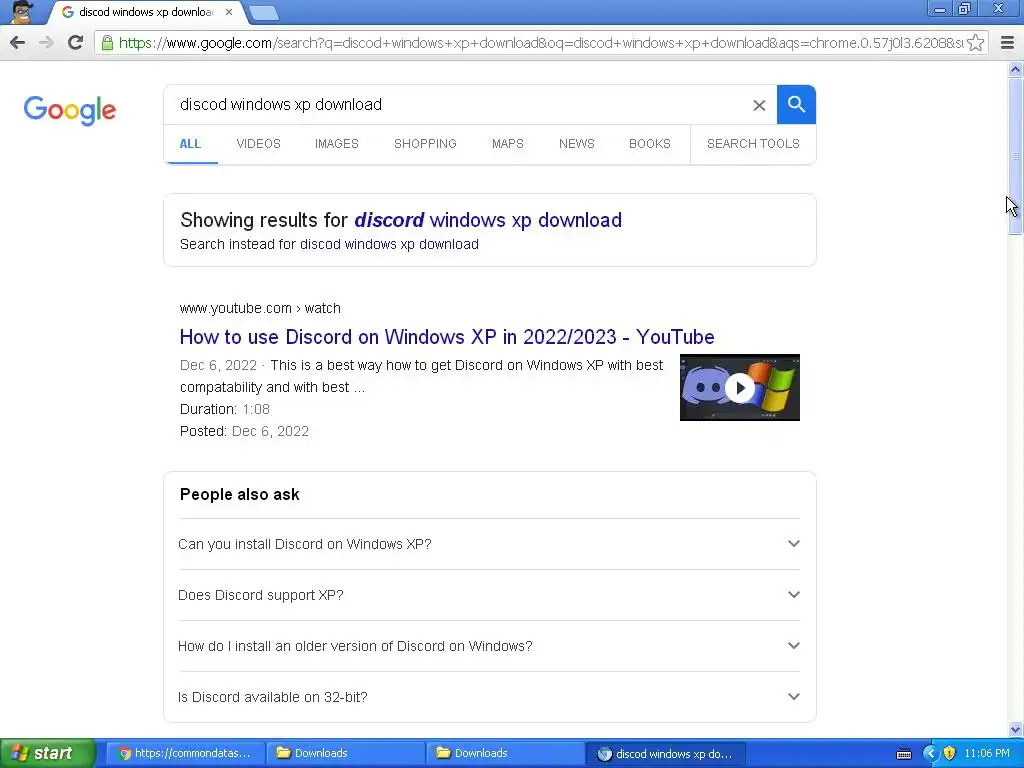The image size is (1024, 768).
Task: Expand 'How do I install an older version' question
Action: [489, 646]
